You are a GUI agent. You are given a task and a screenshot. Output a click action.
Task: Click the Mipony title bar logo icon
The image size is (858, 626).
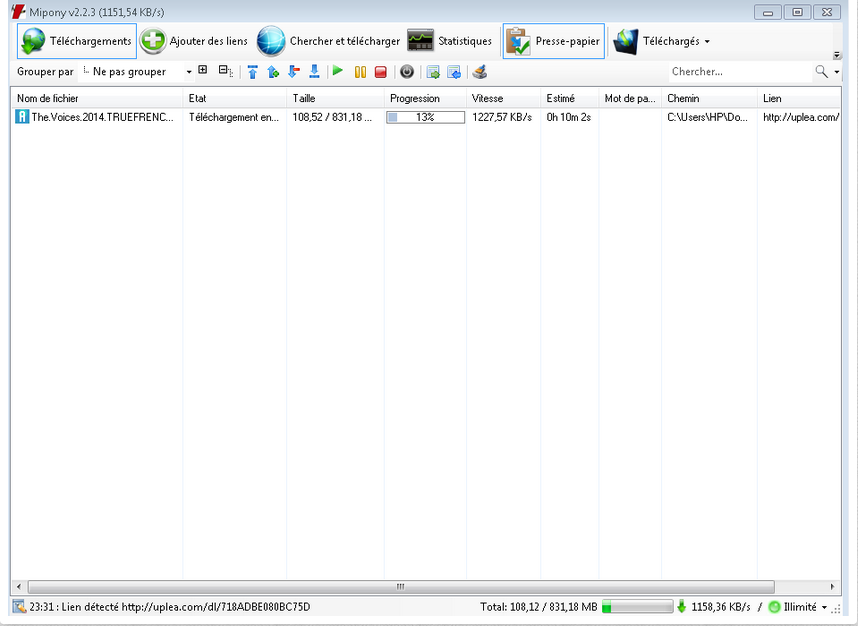pos(19,11)
